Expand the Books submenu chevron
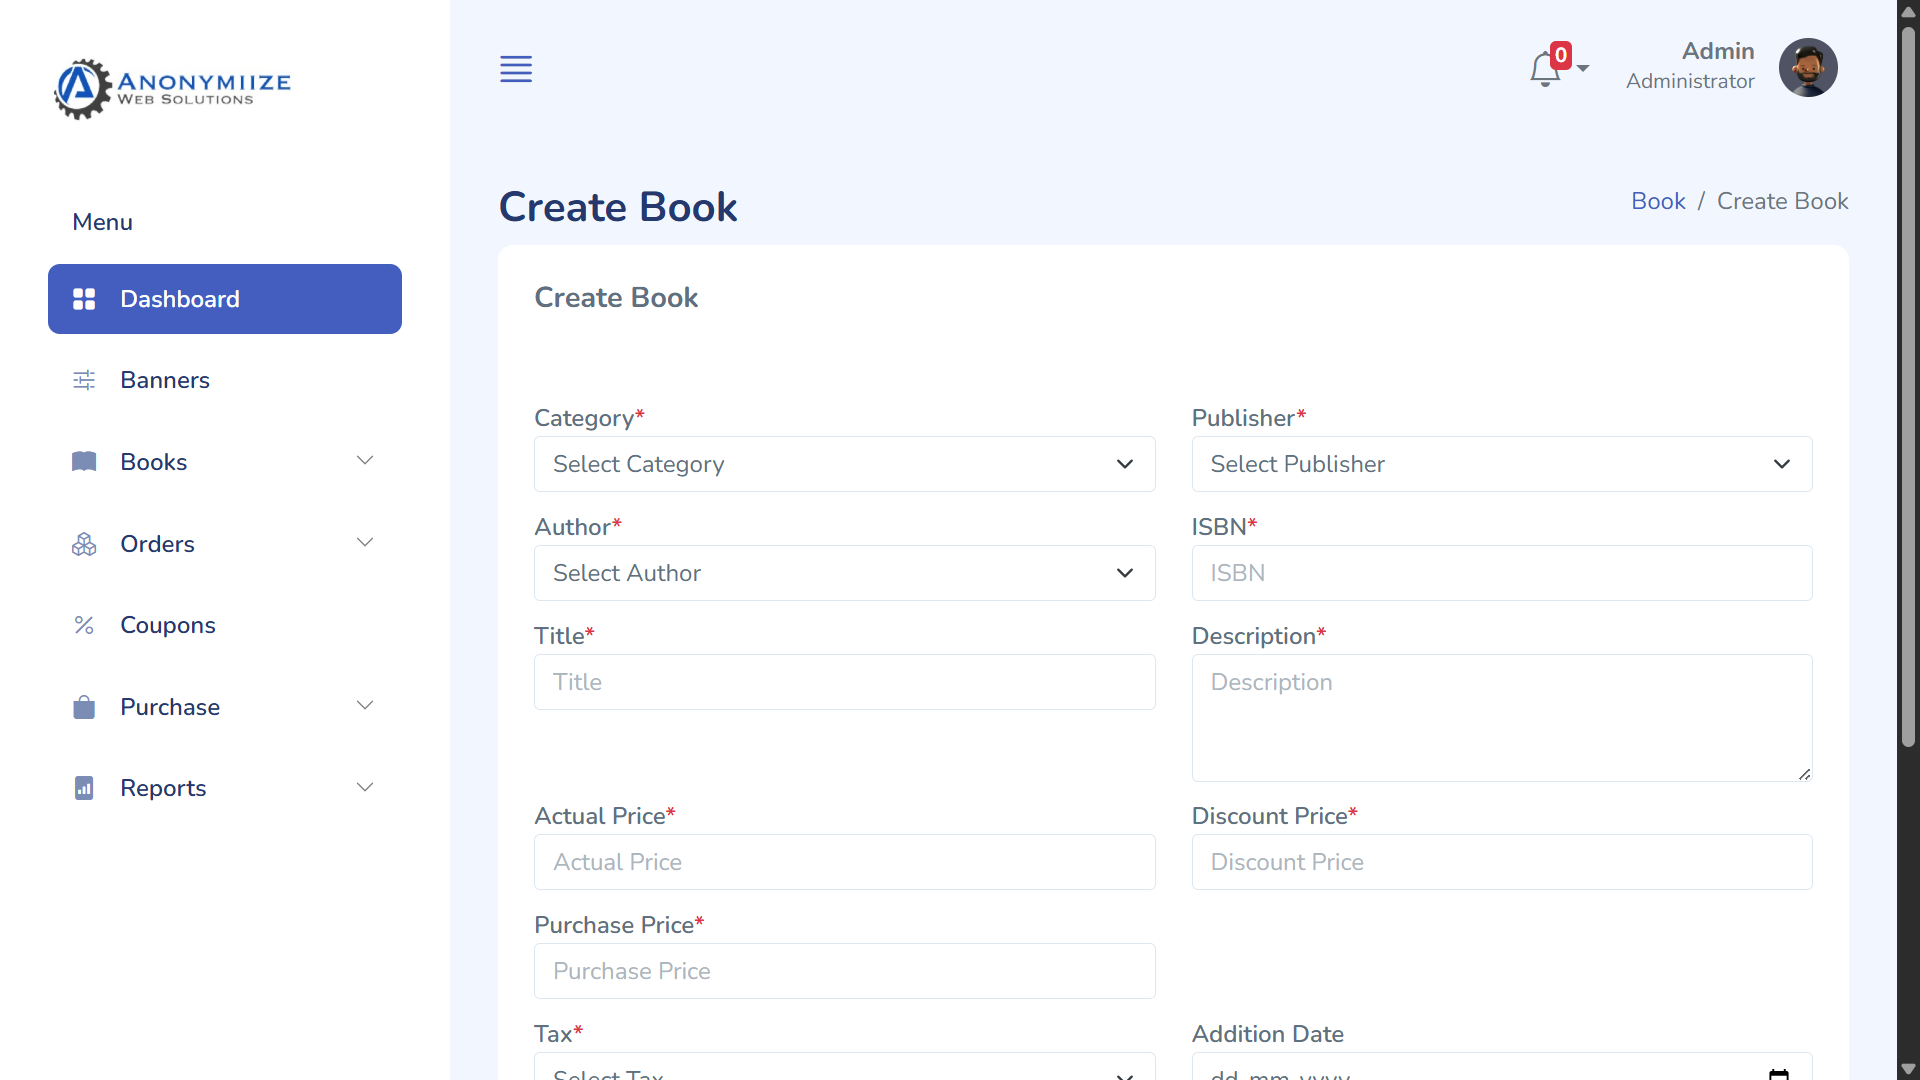This screenshot has width=1920, height=1080. (x=365, y=461)
